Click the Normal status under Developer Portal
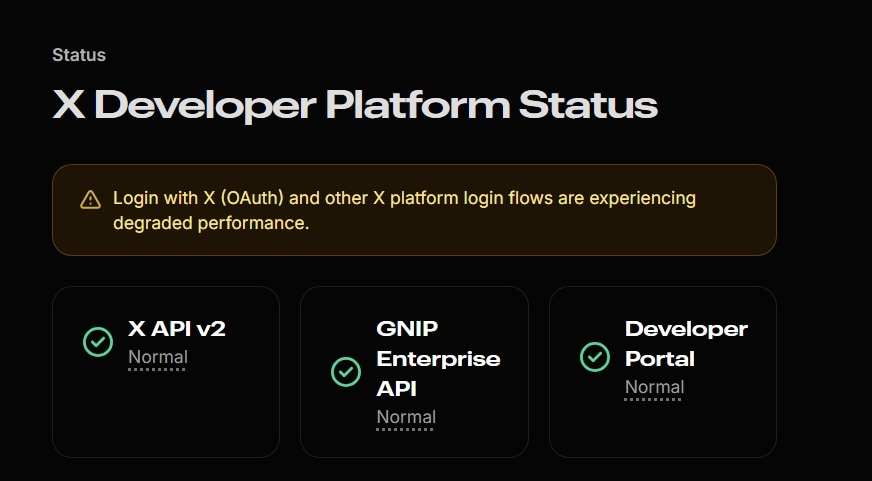The width and height of the screenshot is (872, 481). pyautogui.click(x=654, y=387)
